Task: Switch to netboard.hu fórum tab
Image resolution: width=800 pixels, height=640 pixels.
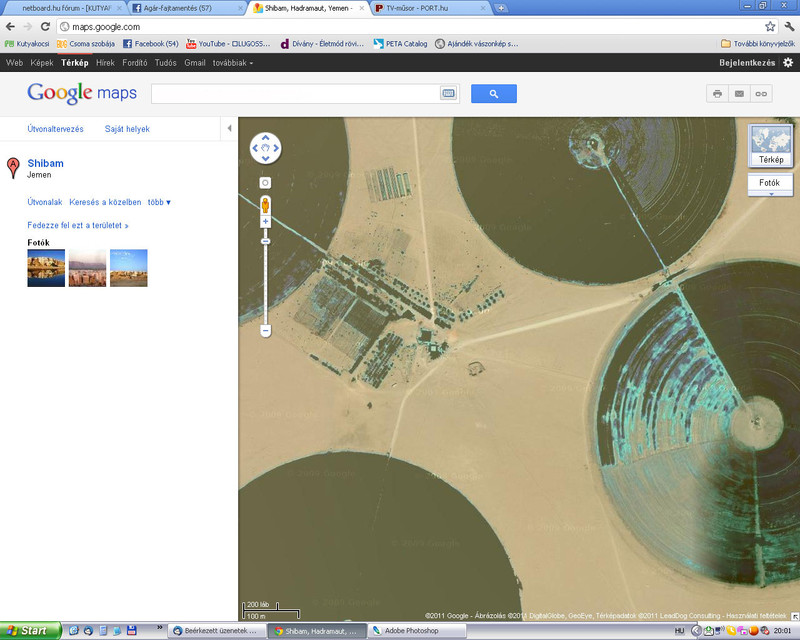Action: [x=64, y=8]
